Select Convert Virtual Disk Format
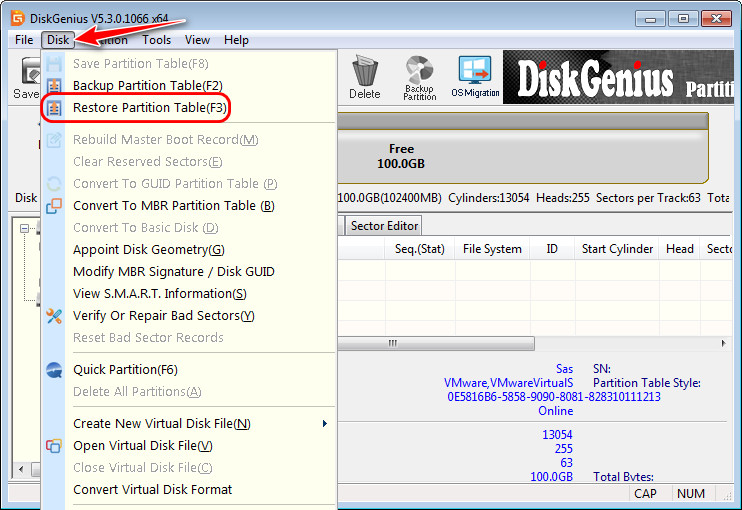The width and height of the screenshot is (742, 510). point(152,490)
